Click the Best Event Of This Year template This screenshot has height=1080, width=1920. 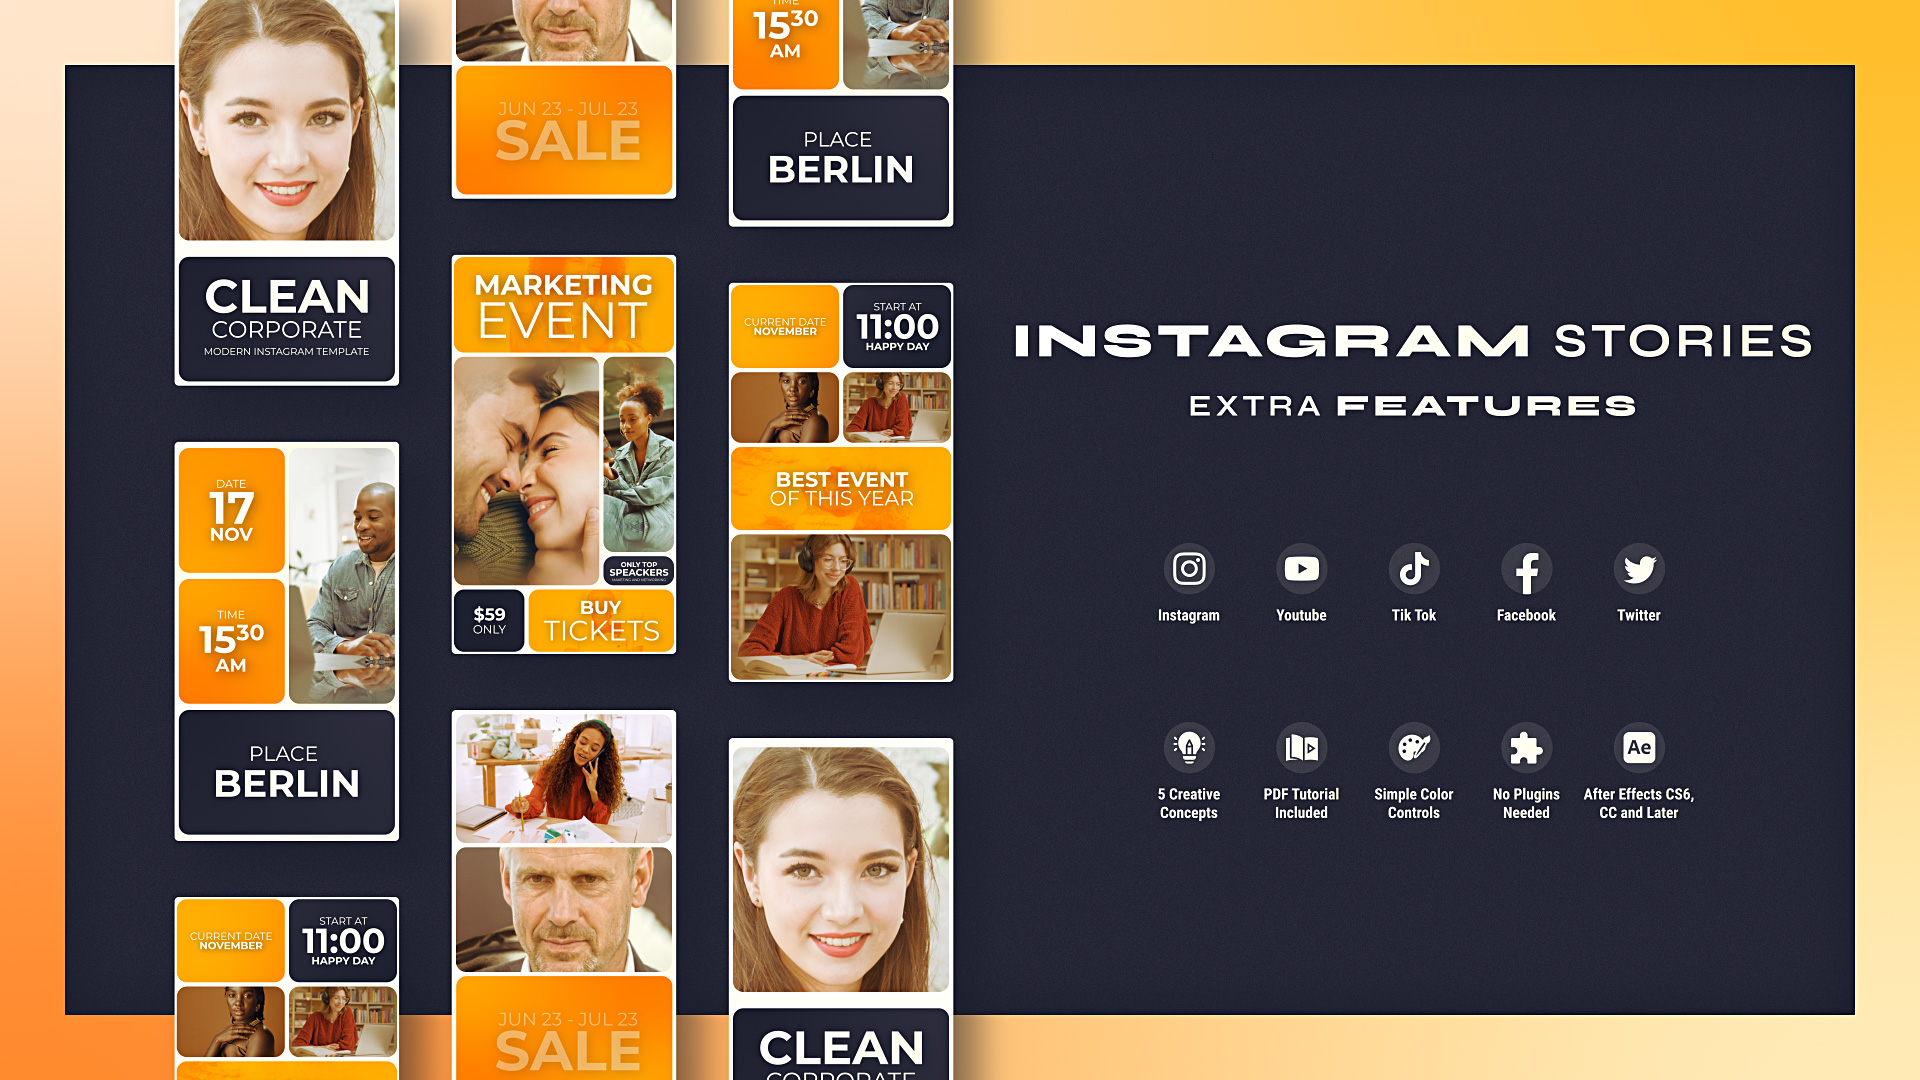tap(840, 488)
